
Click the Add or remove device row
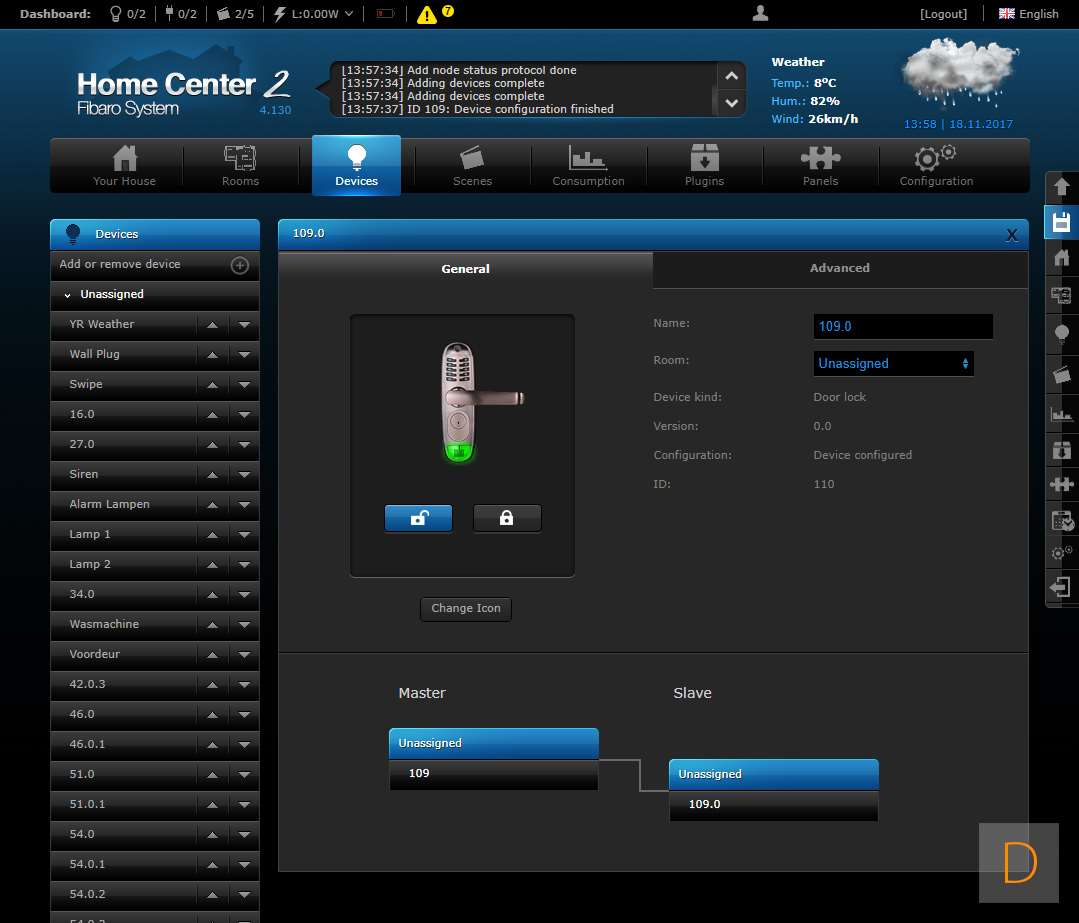[155, 265]
